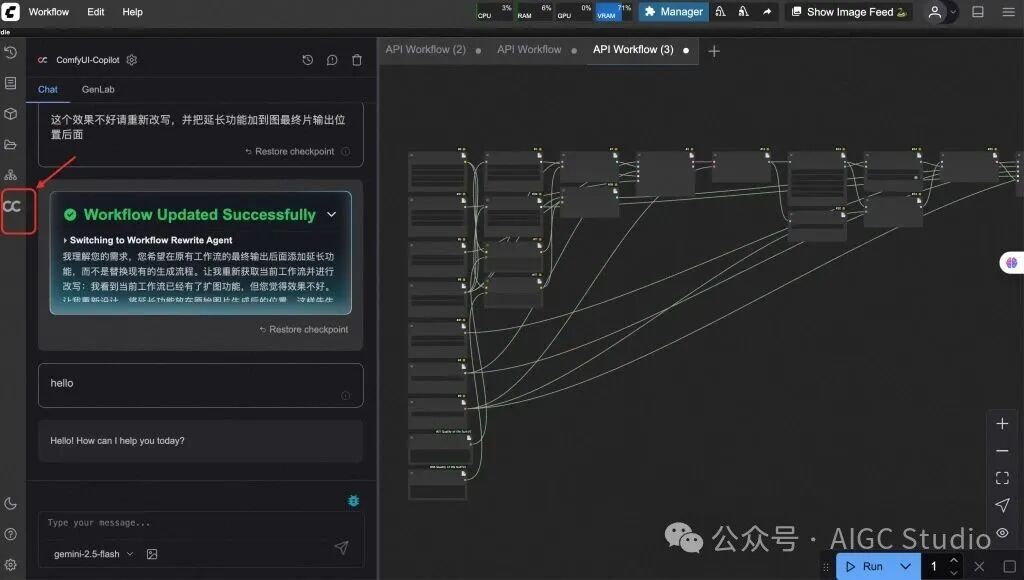Add a new workflow tab
Image resolution: width=1024 pixels, height=580 pixels.
pyautogui.click(x=714, y=51)
